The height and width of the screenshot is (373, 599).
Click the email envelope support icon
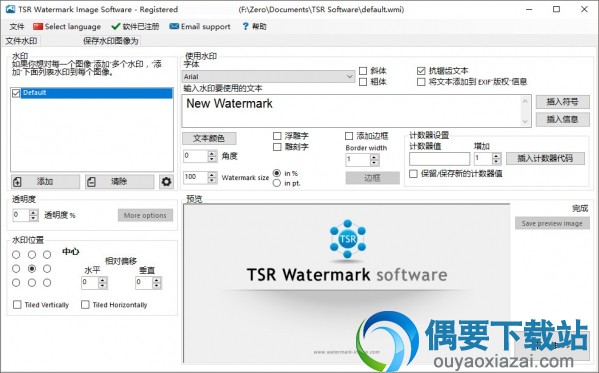click(x=174, y=26)
